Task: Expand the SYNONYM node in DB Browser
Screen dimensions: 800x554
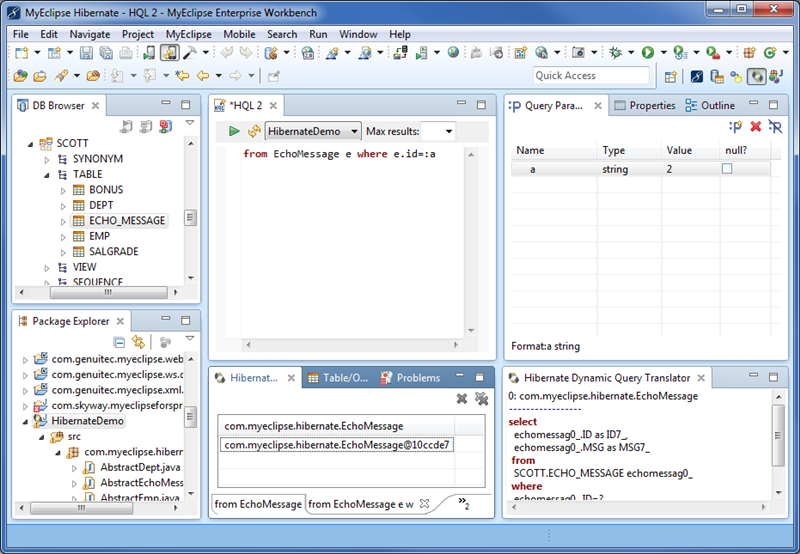Action: 46,159
